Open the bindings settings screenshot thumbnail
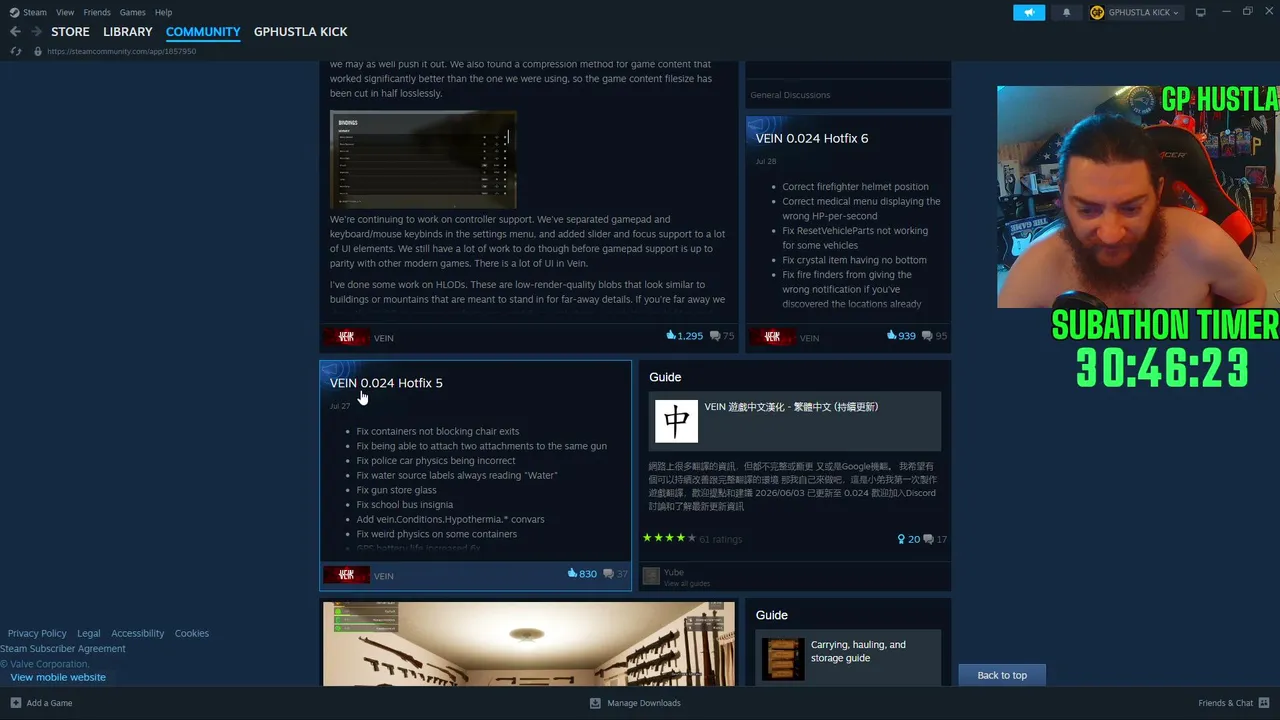Screen dimensions: 1280x720 (423, 160)
